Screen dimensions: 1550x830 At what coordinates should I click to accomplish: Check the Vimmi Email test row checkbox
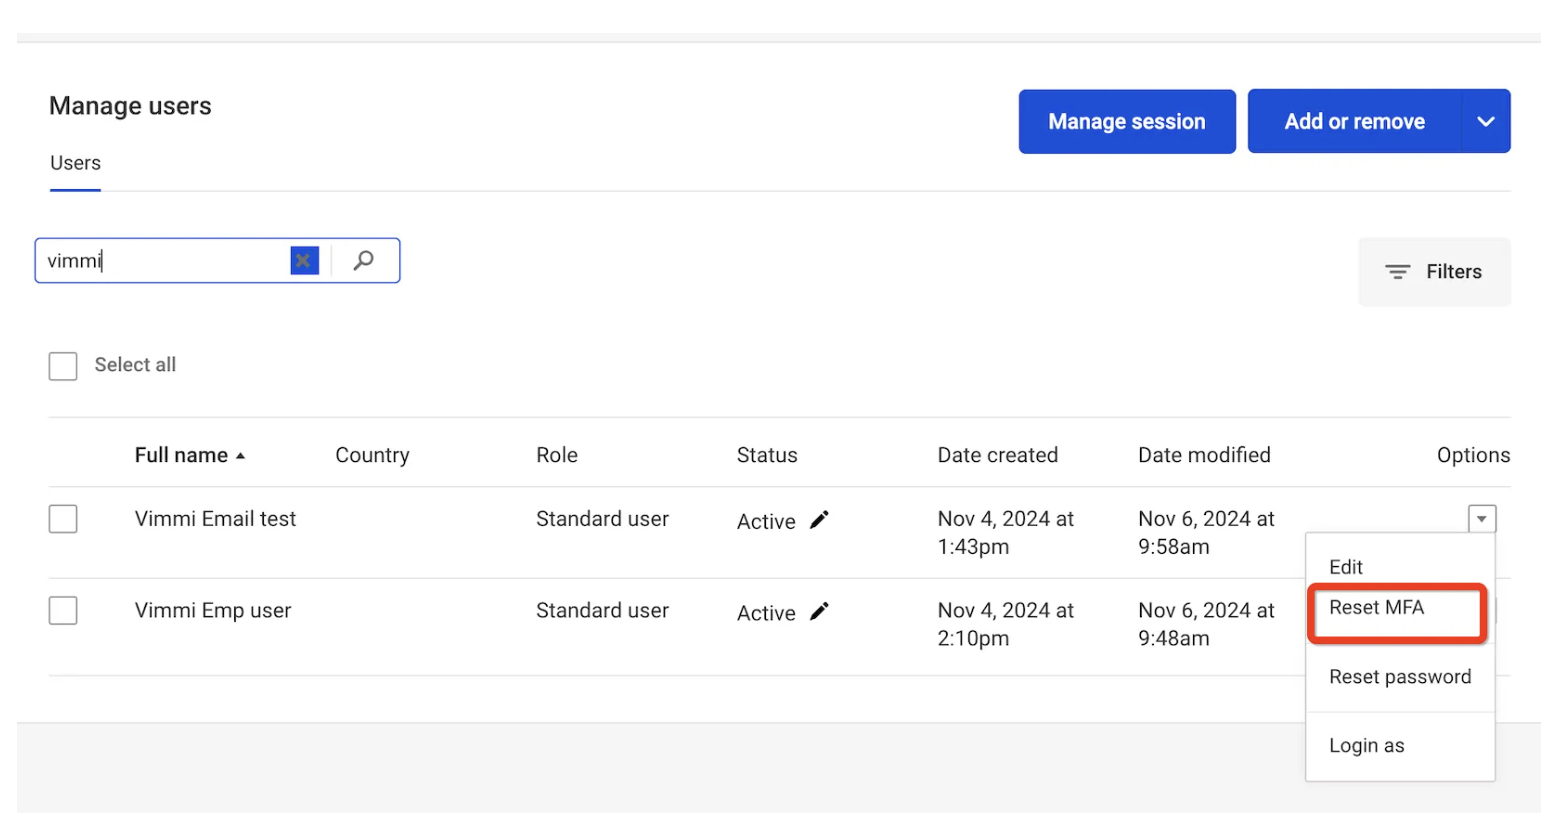click(x=63, y=518)
